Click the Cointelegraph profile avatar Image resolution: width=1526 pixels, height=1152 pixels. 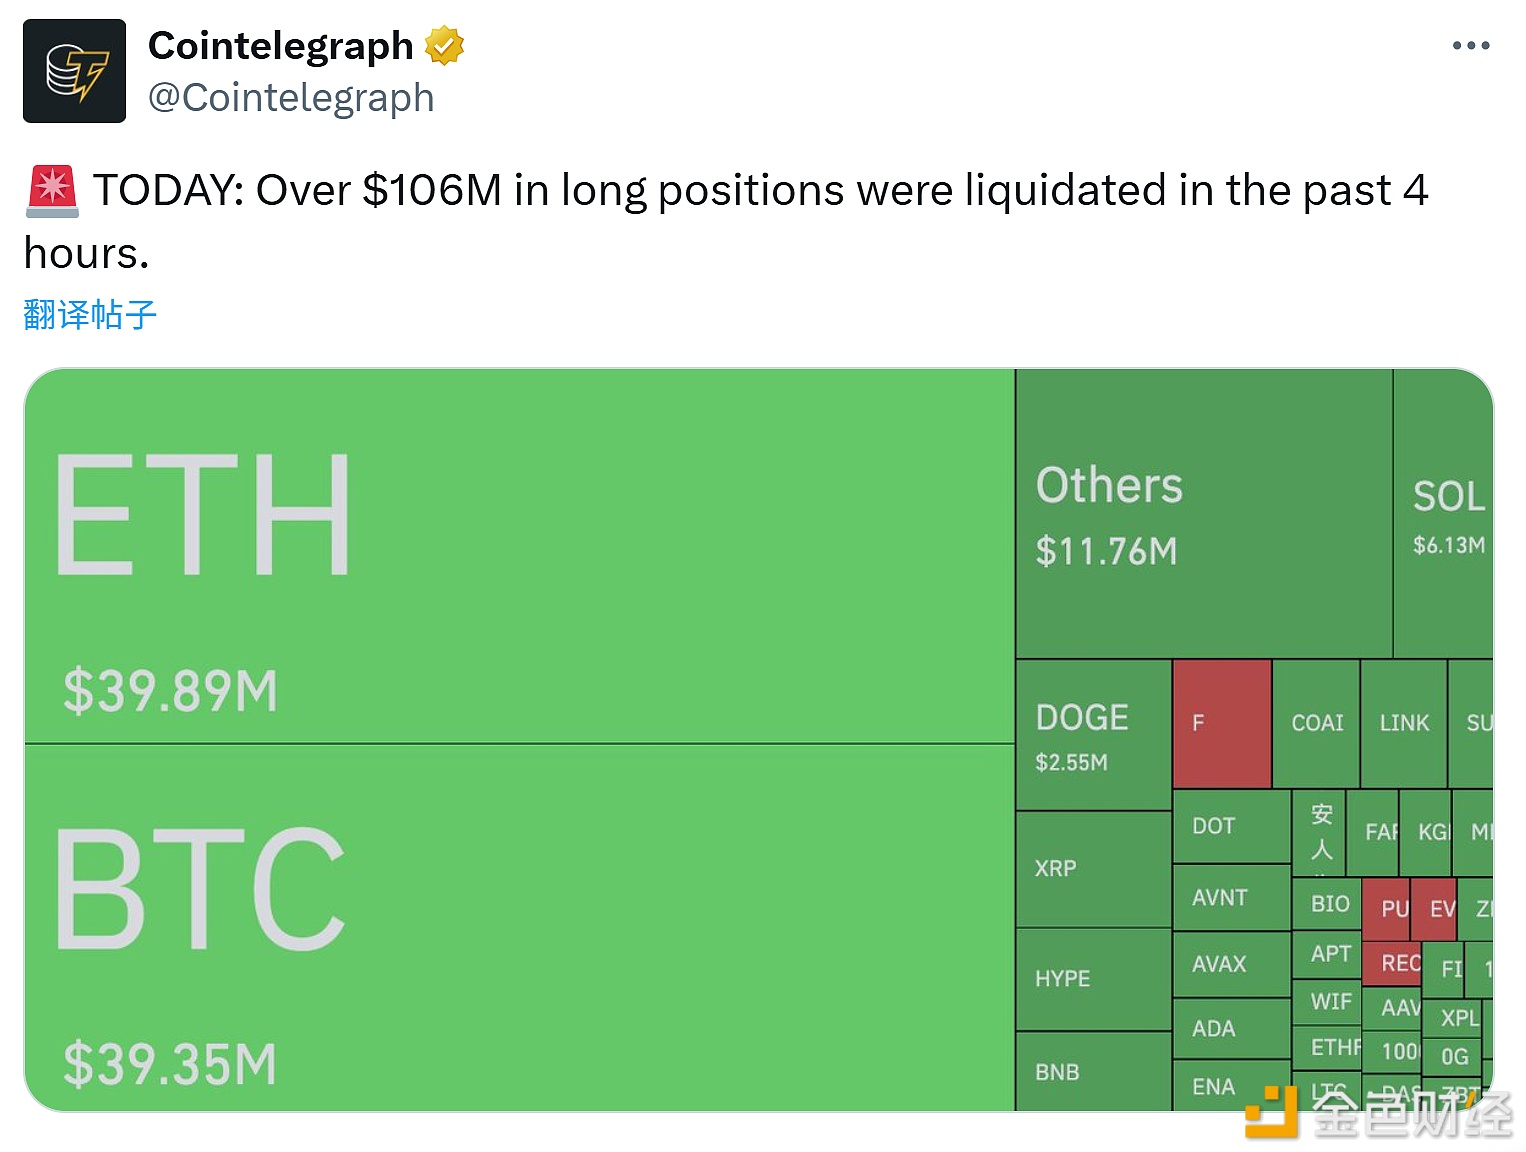coord(75,71)
